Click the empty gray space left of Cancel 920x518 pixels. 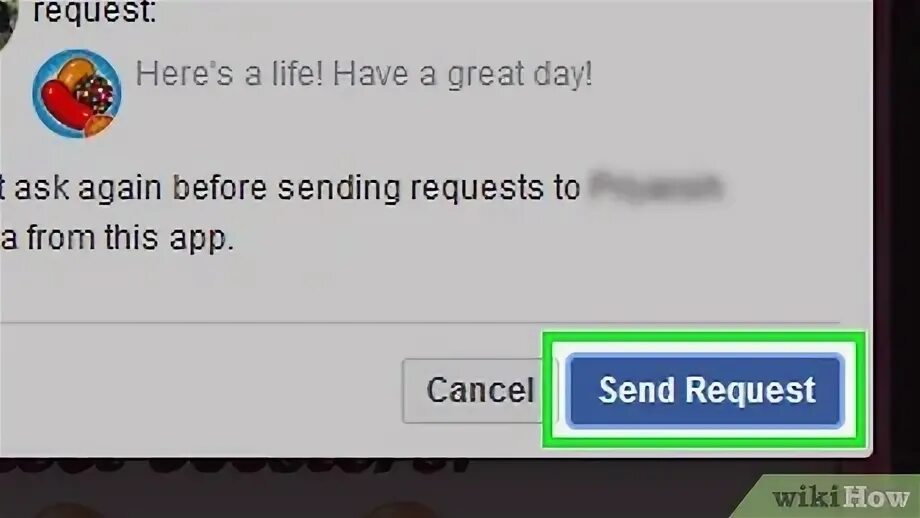pos(199,391)
